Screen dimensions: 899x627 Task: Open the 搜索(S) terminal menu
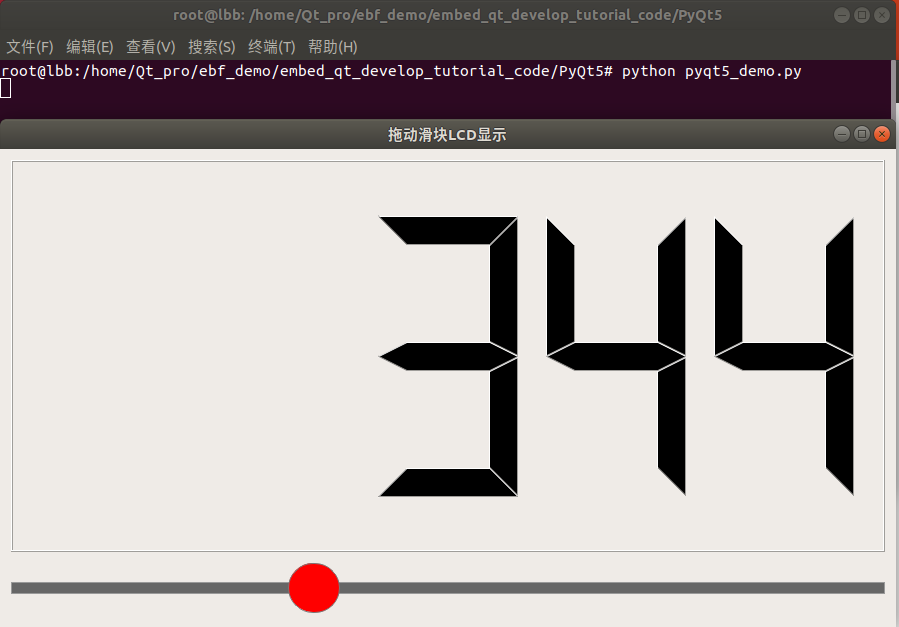(x=212, y=46)
